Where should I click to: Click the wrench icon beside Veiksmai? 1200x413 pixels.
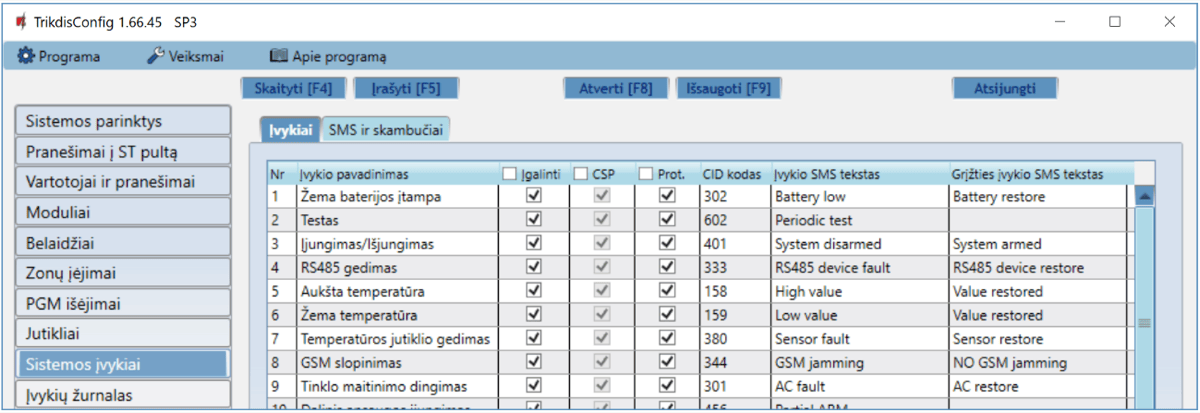[156, 56]
